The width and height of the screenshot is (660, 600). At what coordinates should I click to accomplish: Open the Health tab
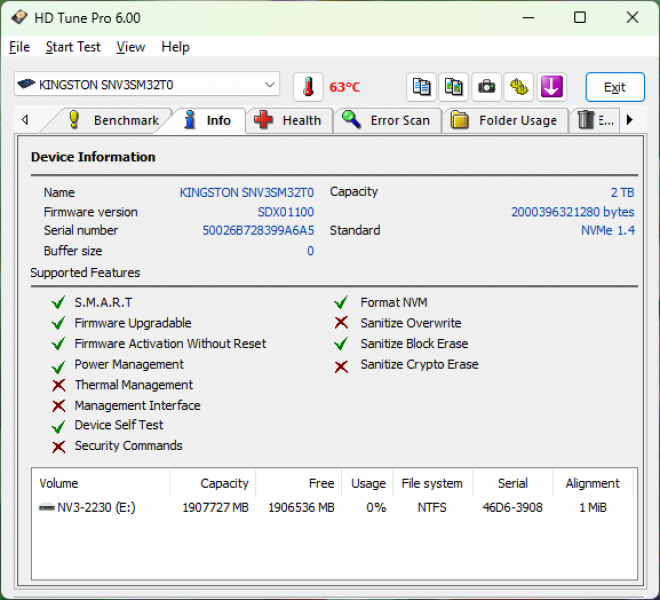pyautogui.click(x=288, y=120)
